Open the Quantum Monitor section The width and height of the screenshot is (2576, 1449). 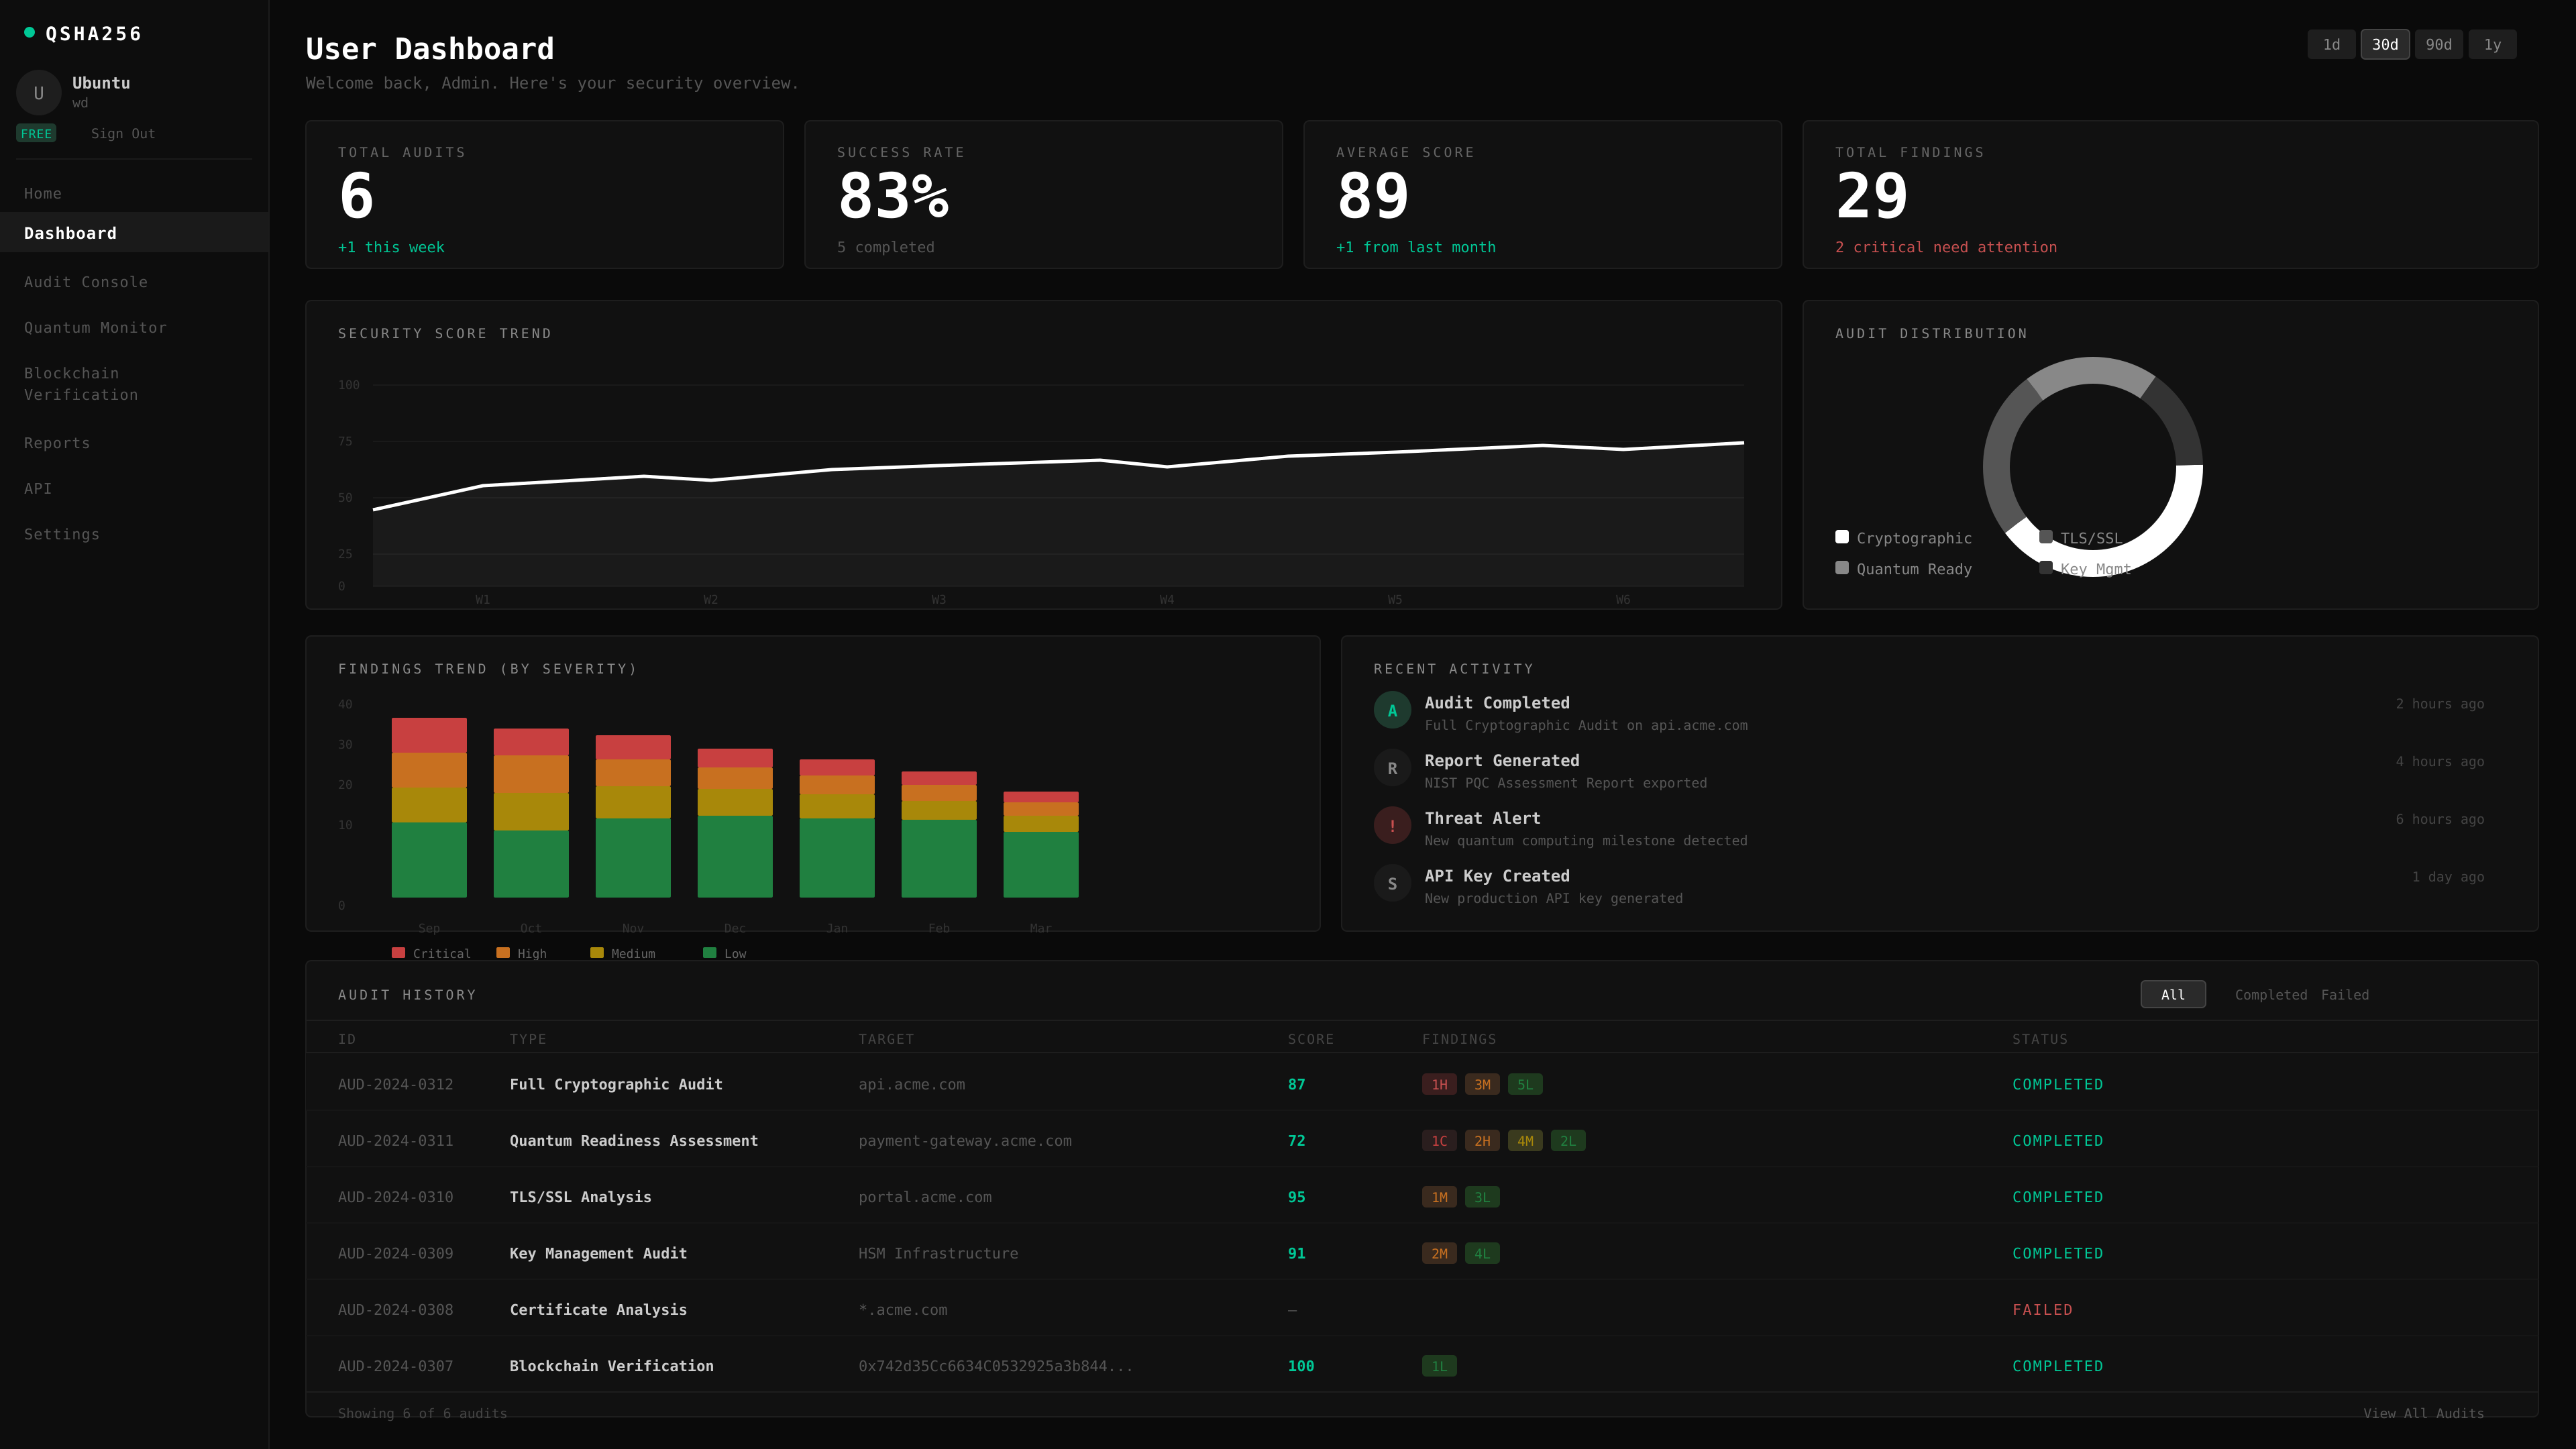click(x=95, y=327)
